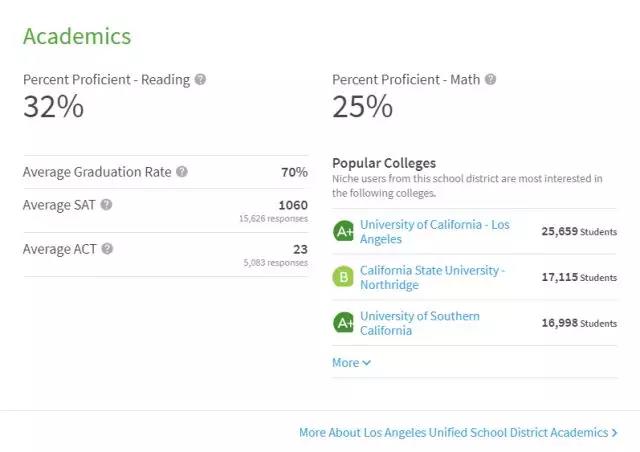
Task: Click the 32% reading proficiency value
Action: coord(53,107)
